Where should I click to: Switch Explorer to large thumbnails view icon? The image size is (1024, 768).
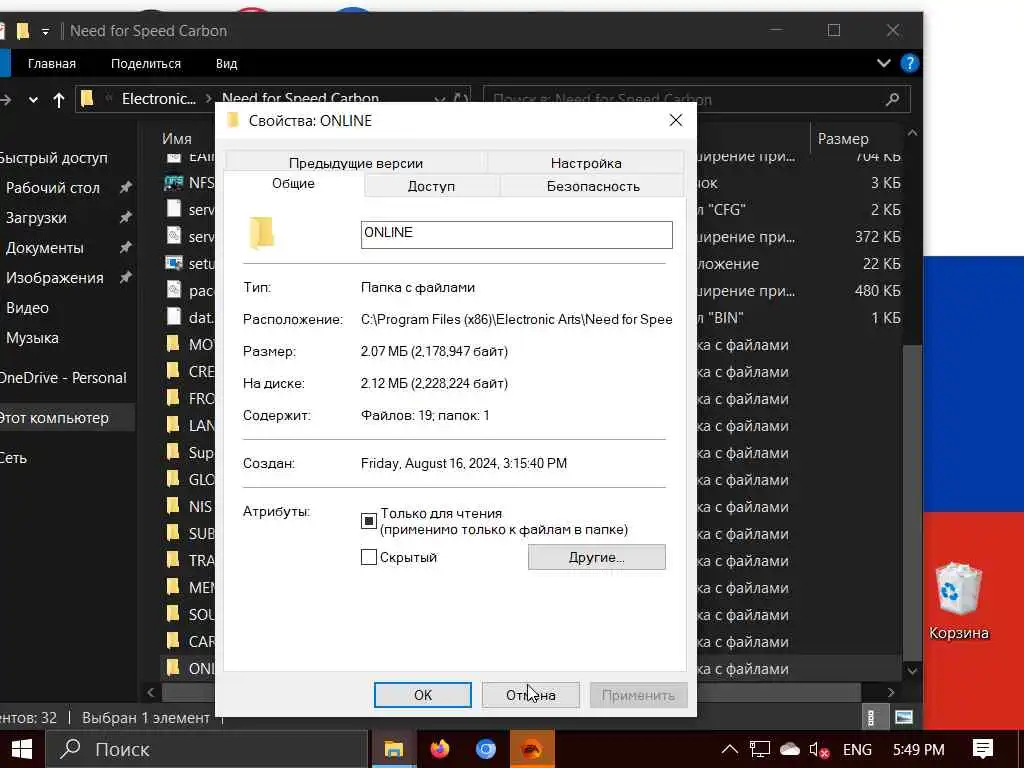[904, 718]
